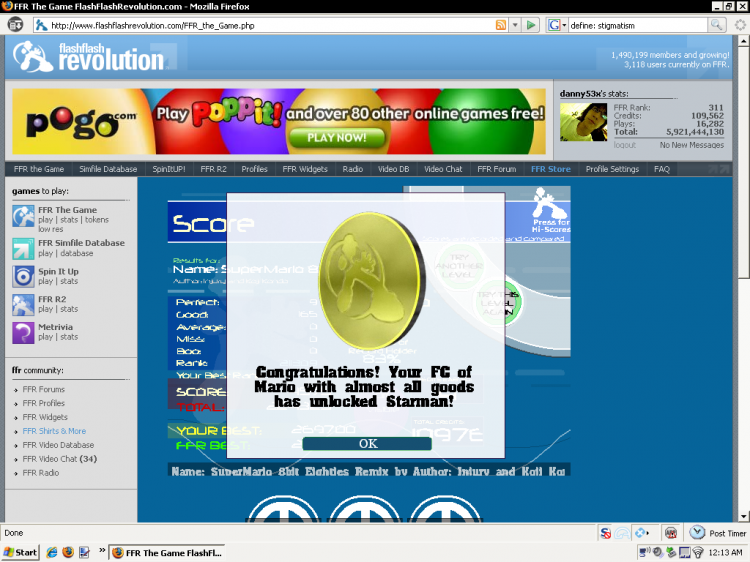Click the purple Metrivia question mark icon
This screenshot has width=750, height=562.
point(23,332)
